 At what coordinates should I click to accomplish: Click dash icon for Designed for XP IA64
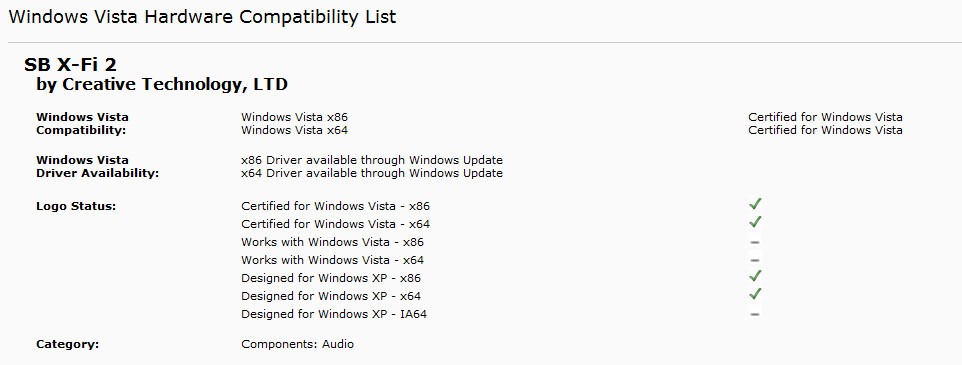755,314
